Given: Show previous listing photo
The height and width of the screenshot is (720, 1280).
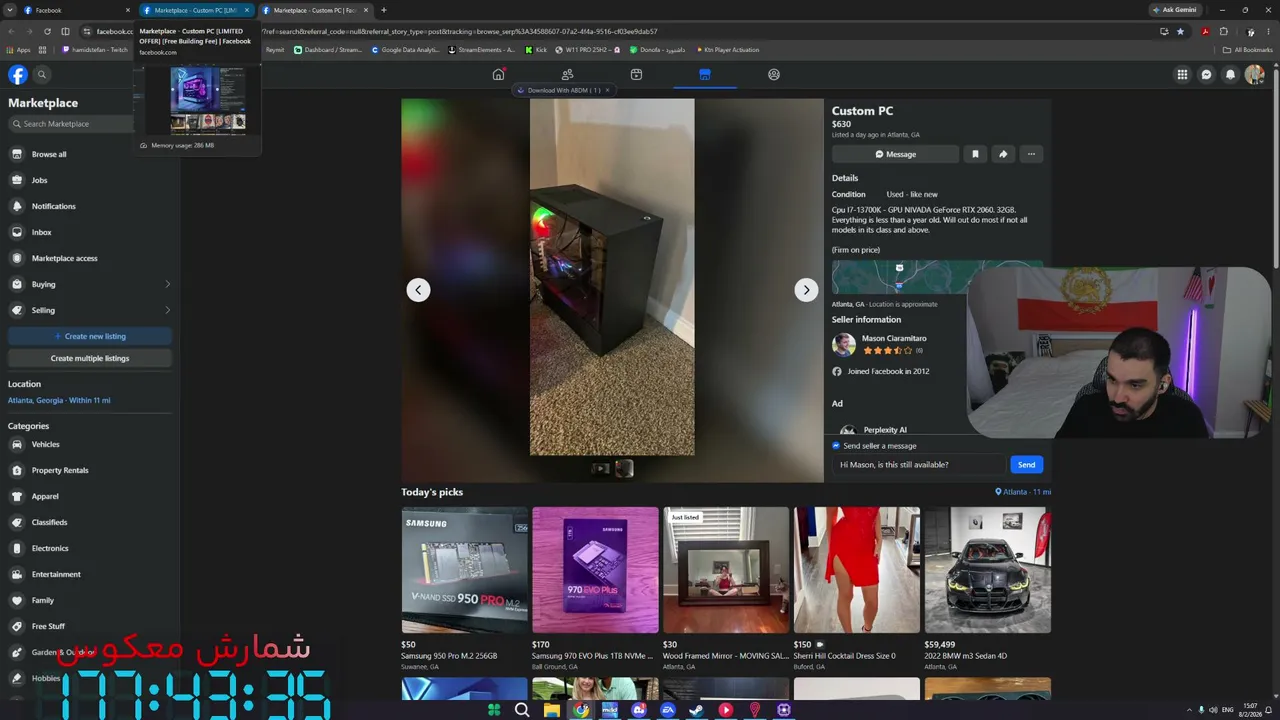Looking at the screenshot, I should [418, 290].
